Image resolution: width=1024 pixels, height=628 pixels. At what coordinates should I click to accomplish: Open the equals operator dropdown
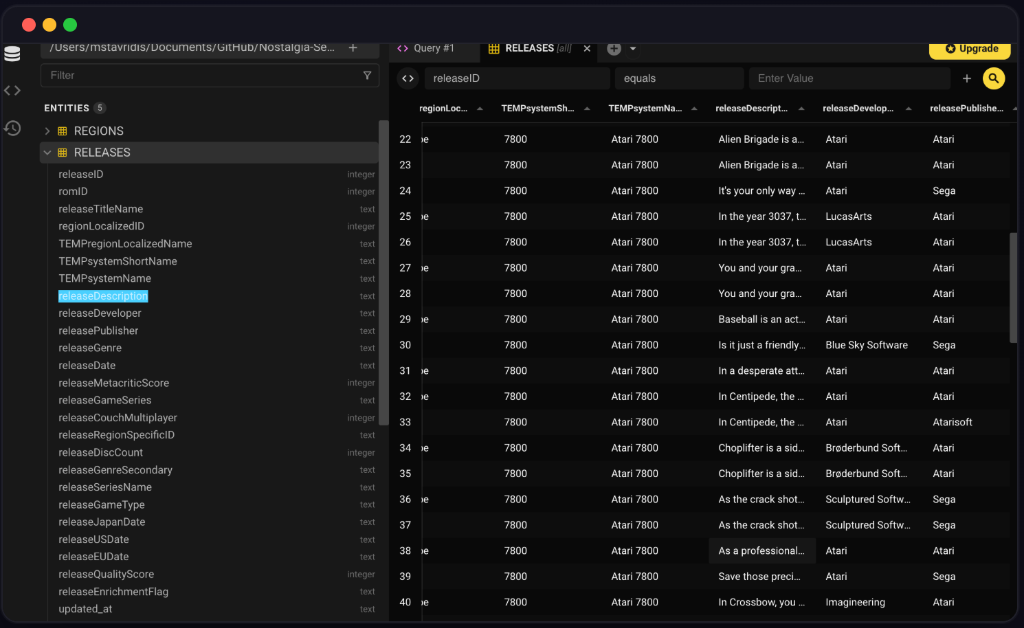[679, 78]
